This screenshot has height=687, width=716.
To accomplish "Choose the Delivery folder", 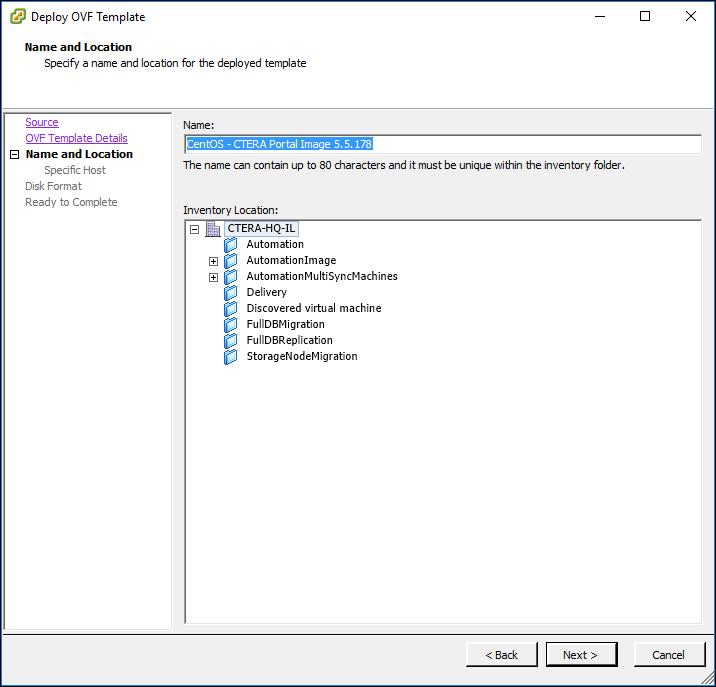I will [267, 292].
